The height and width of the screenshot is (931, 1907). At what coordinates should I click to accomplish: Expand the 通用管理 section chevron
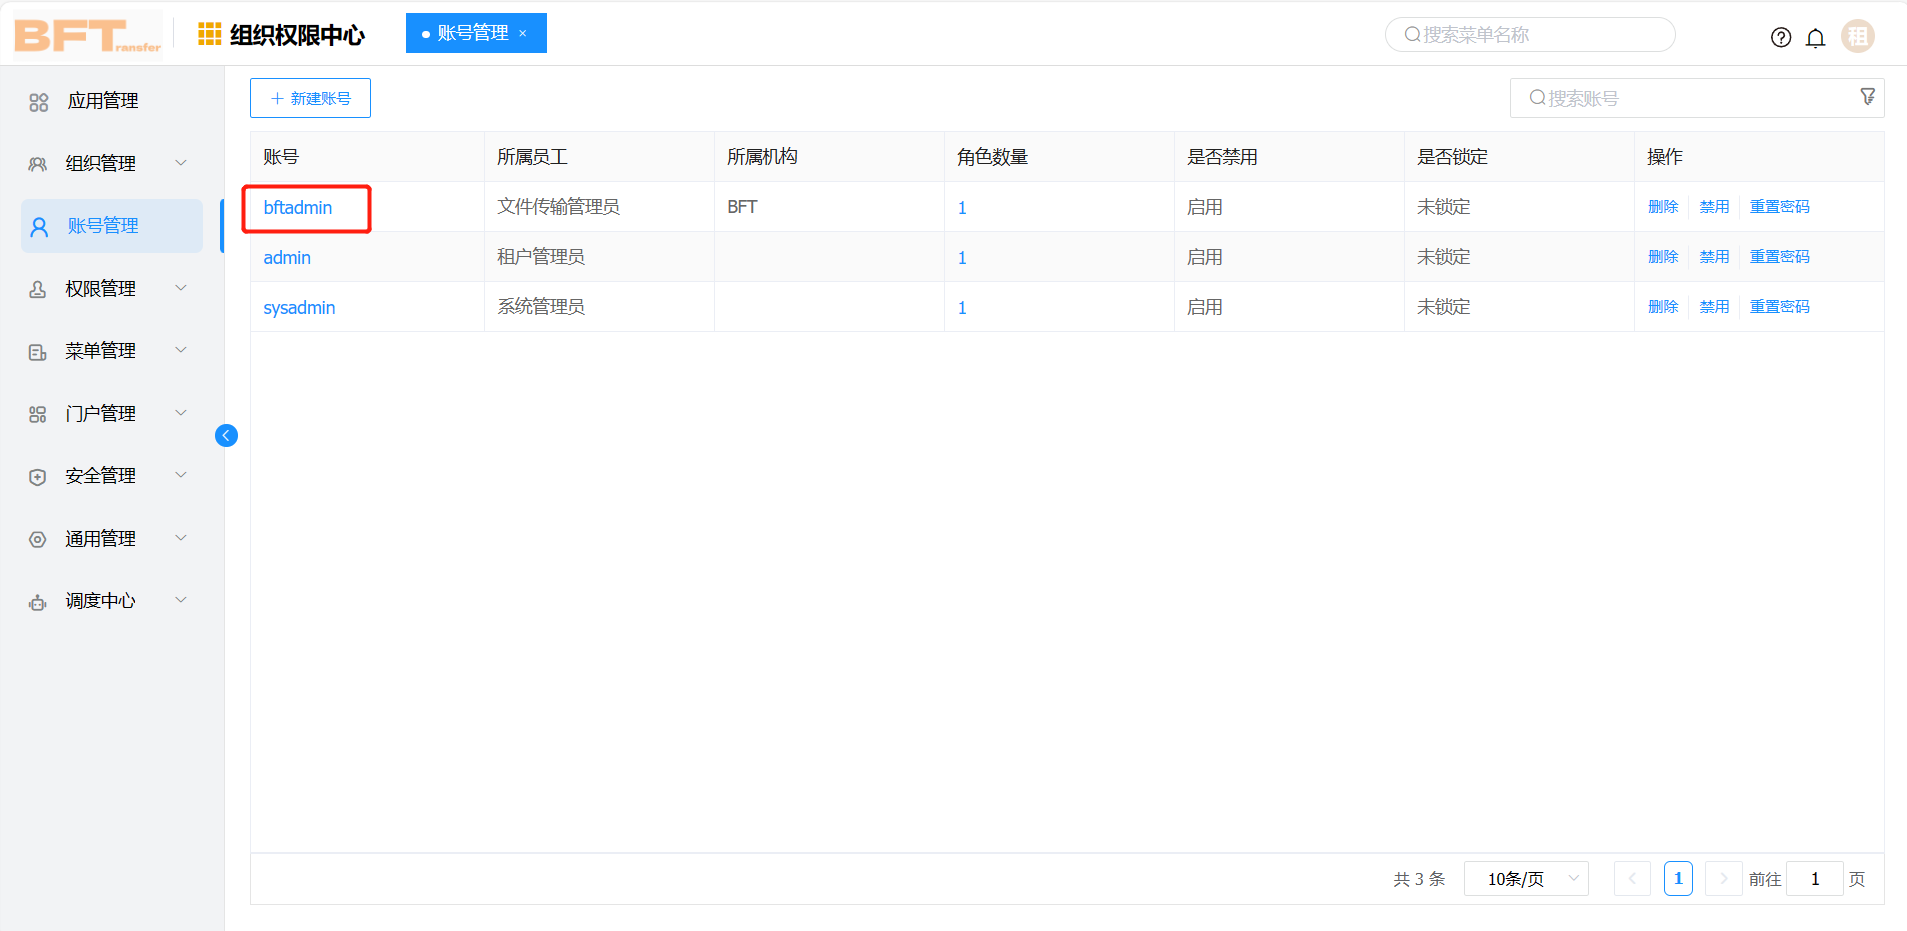pyautogui.click(x=181, y=538)
